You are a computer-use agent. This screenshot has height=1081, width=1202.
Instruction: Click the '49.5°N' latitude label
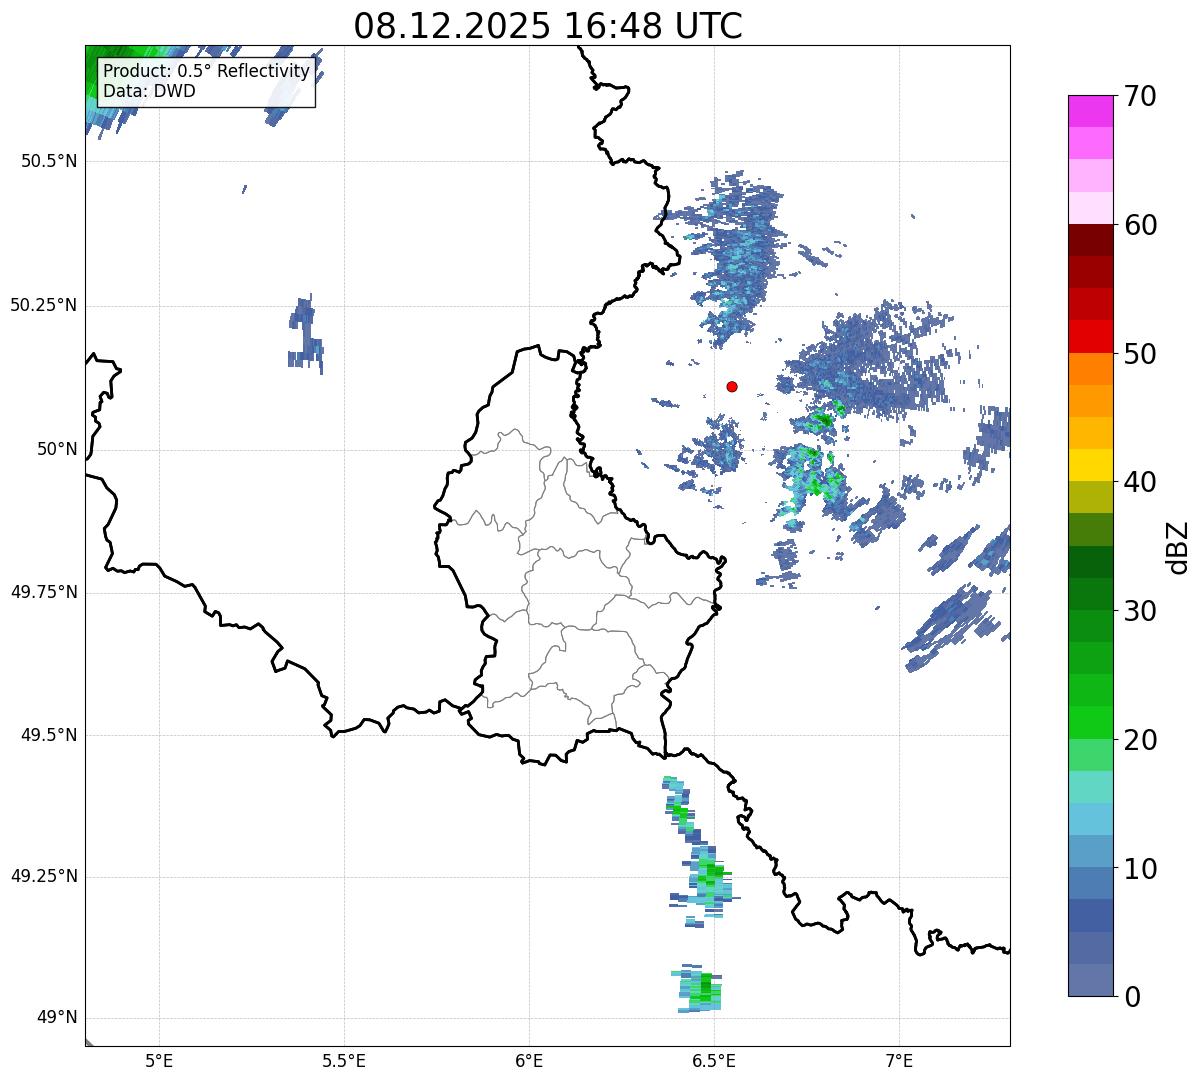pos(49,735)
